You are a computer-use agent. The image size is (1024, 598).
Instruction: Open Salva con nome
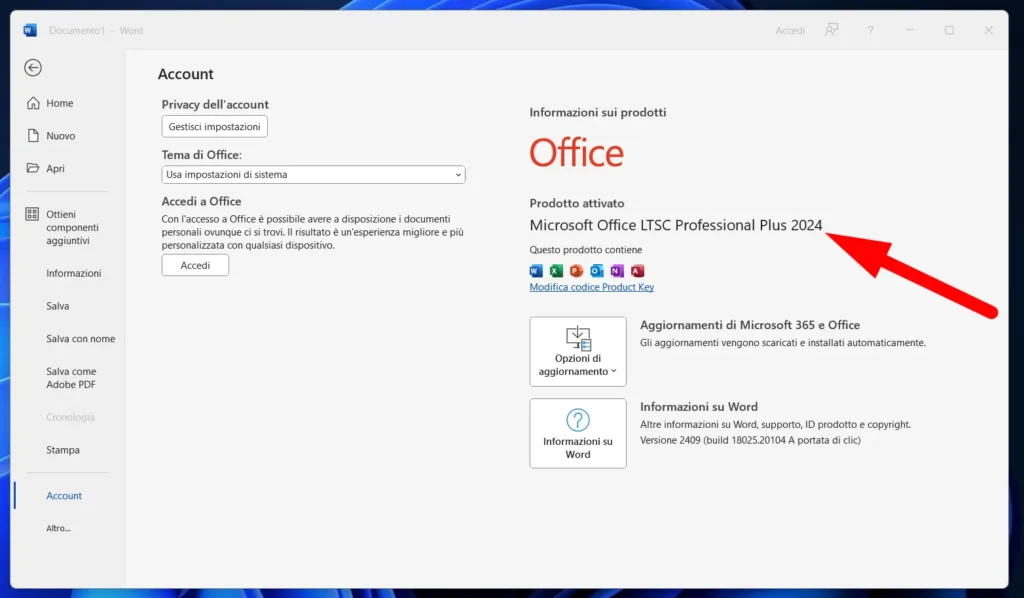coord(80,338)
